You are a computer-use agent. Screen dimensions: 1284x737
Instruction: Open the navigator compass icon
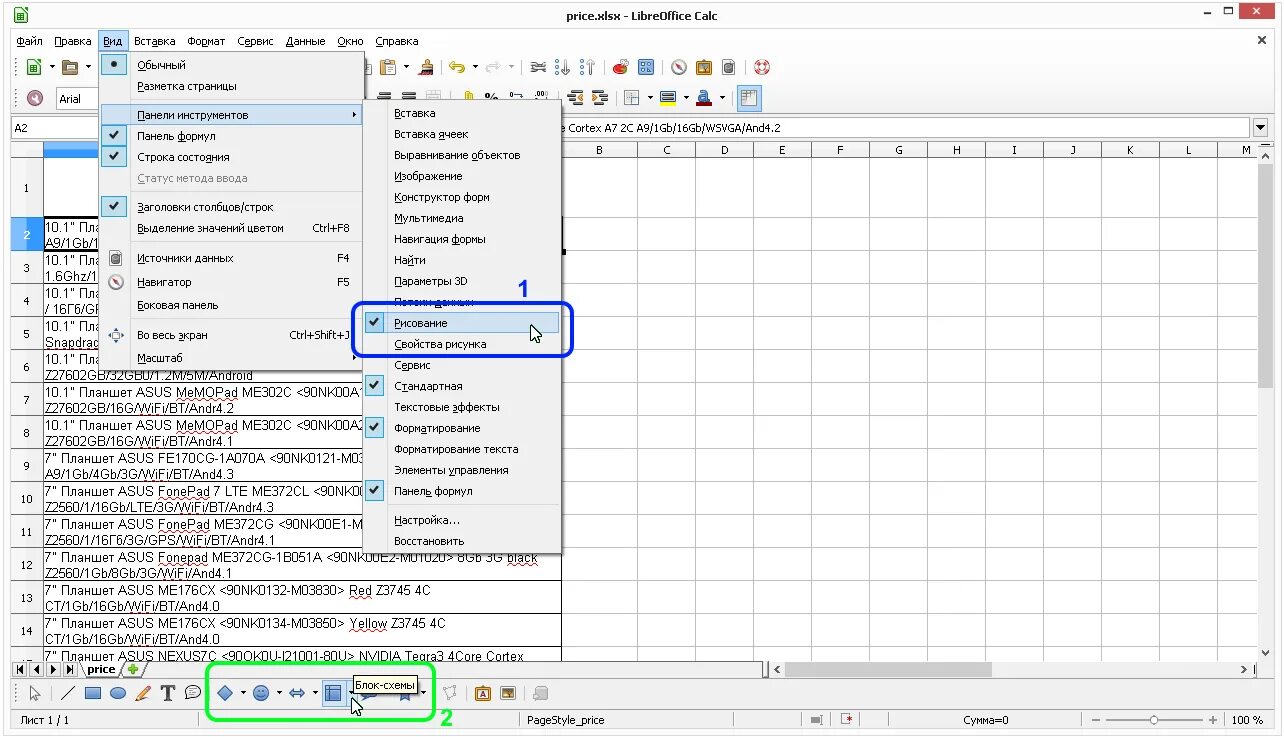click(679, 67)
